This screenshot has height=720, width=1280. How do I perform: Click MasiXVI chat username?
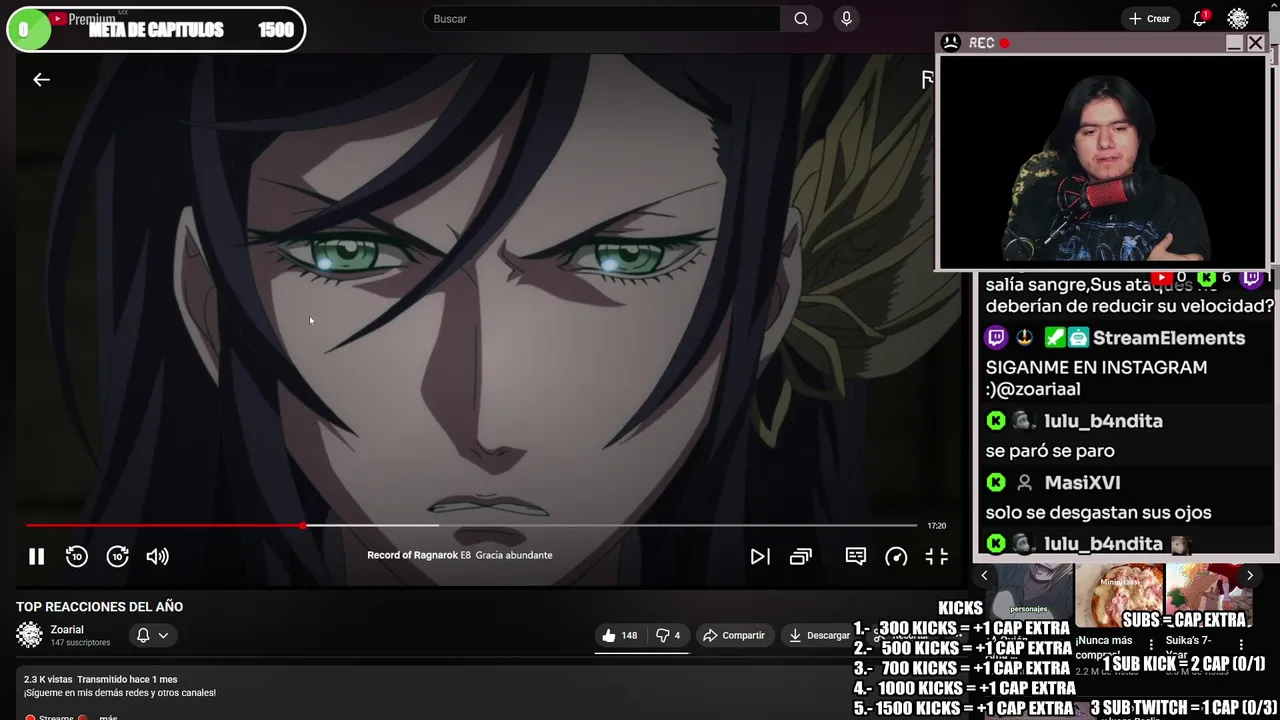[x=1082, y=483]
